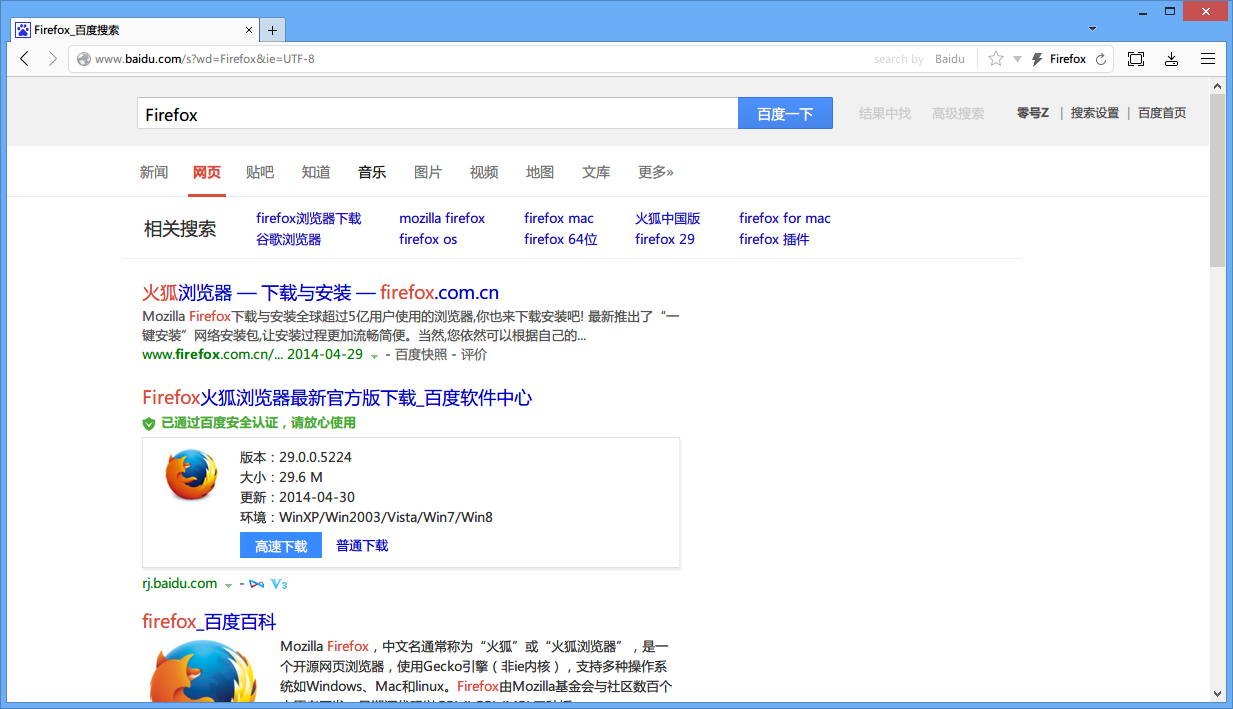Image resolution: width=1233 pixels, height=709 pixels.
Task: Expand the dropdown arrow after 2014-04-29
Action: 375,356
